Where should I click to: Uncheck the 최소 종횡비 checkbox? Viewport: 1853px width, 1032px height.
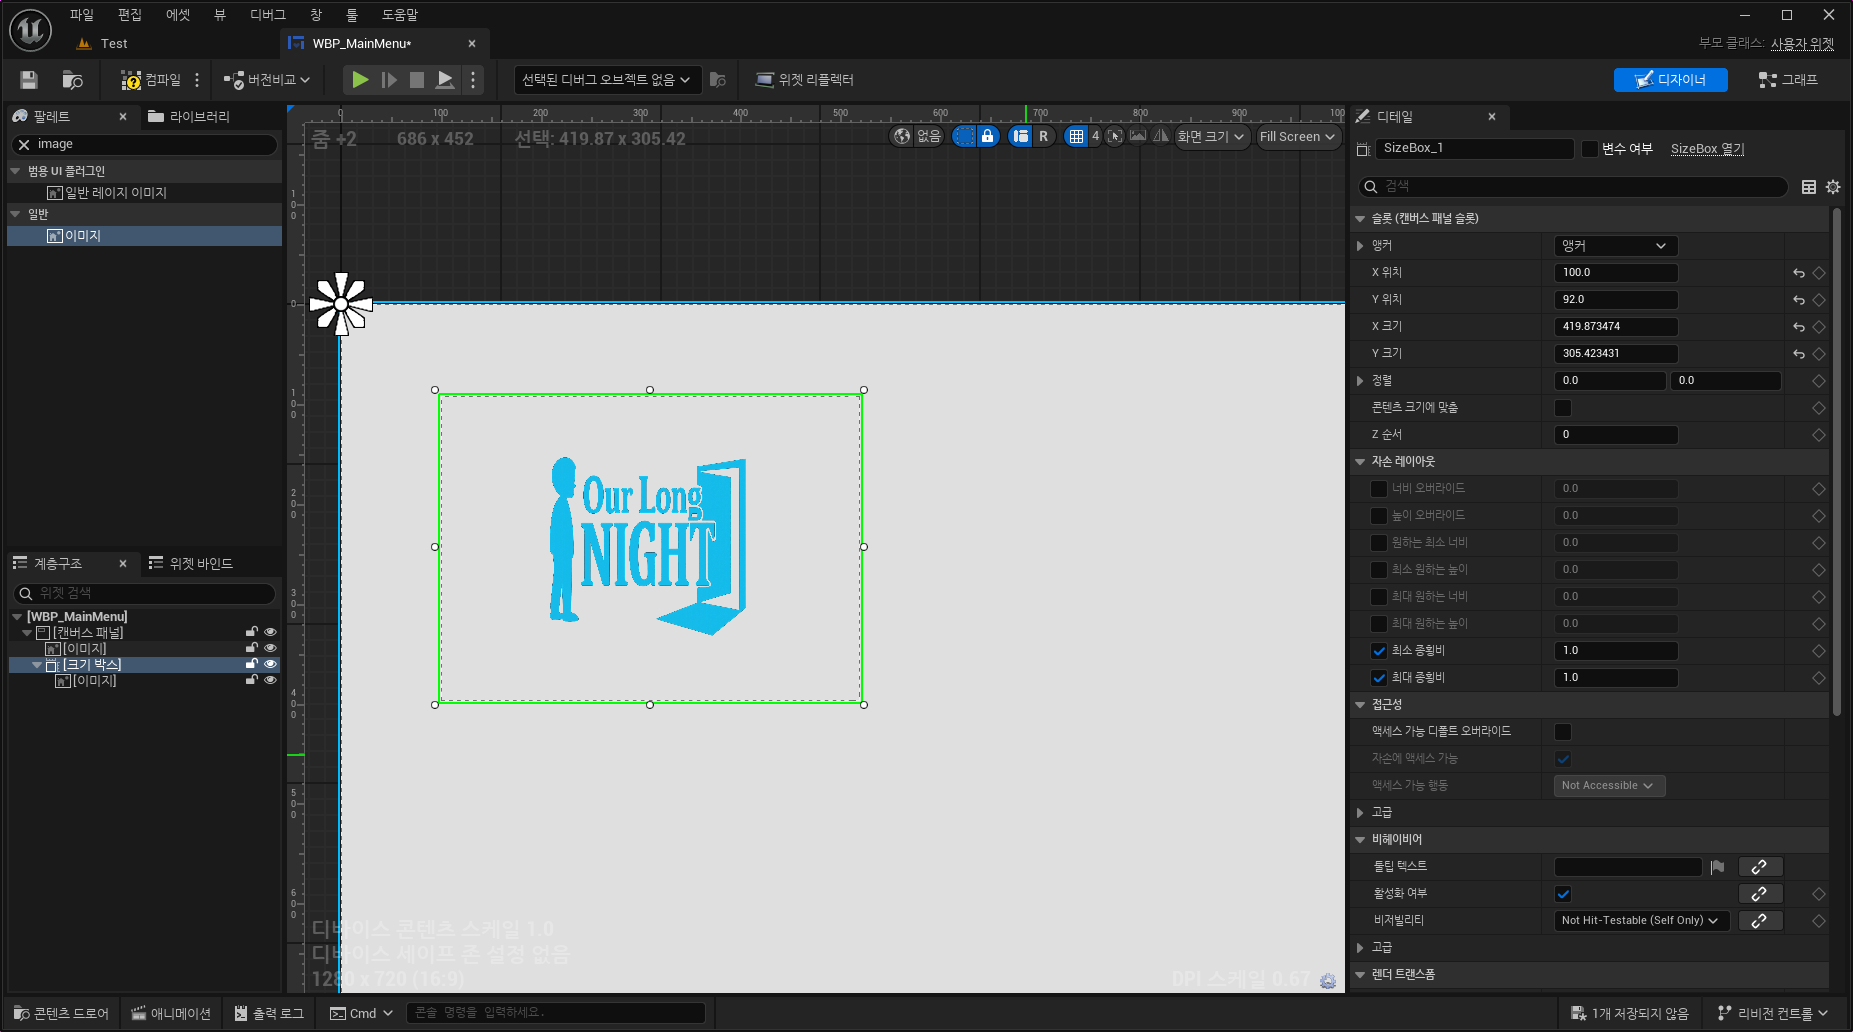(1379, 651)
